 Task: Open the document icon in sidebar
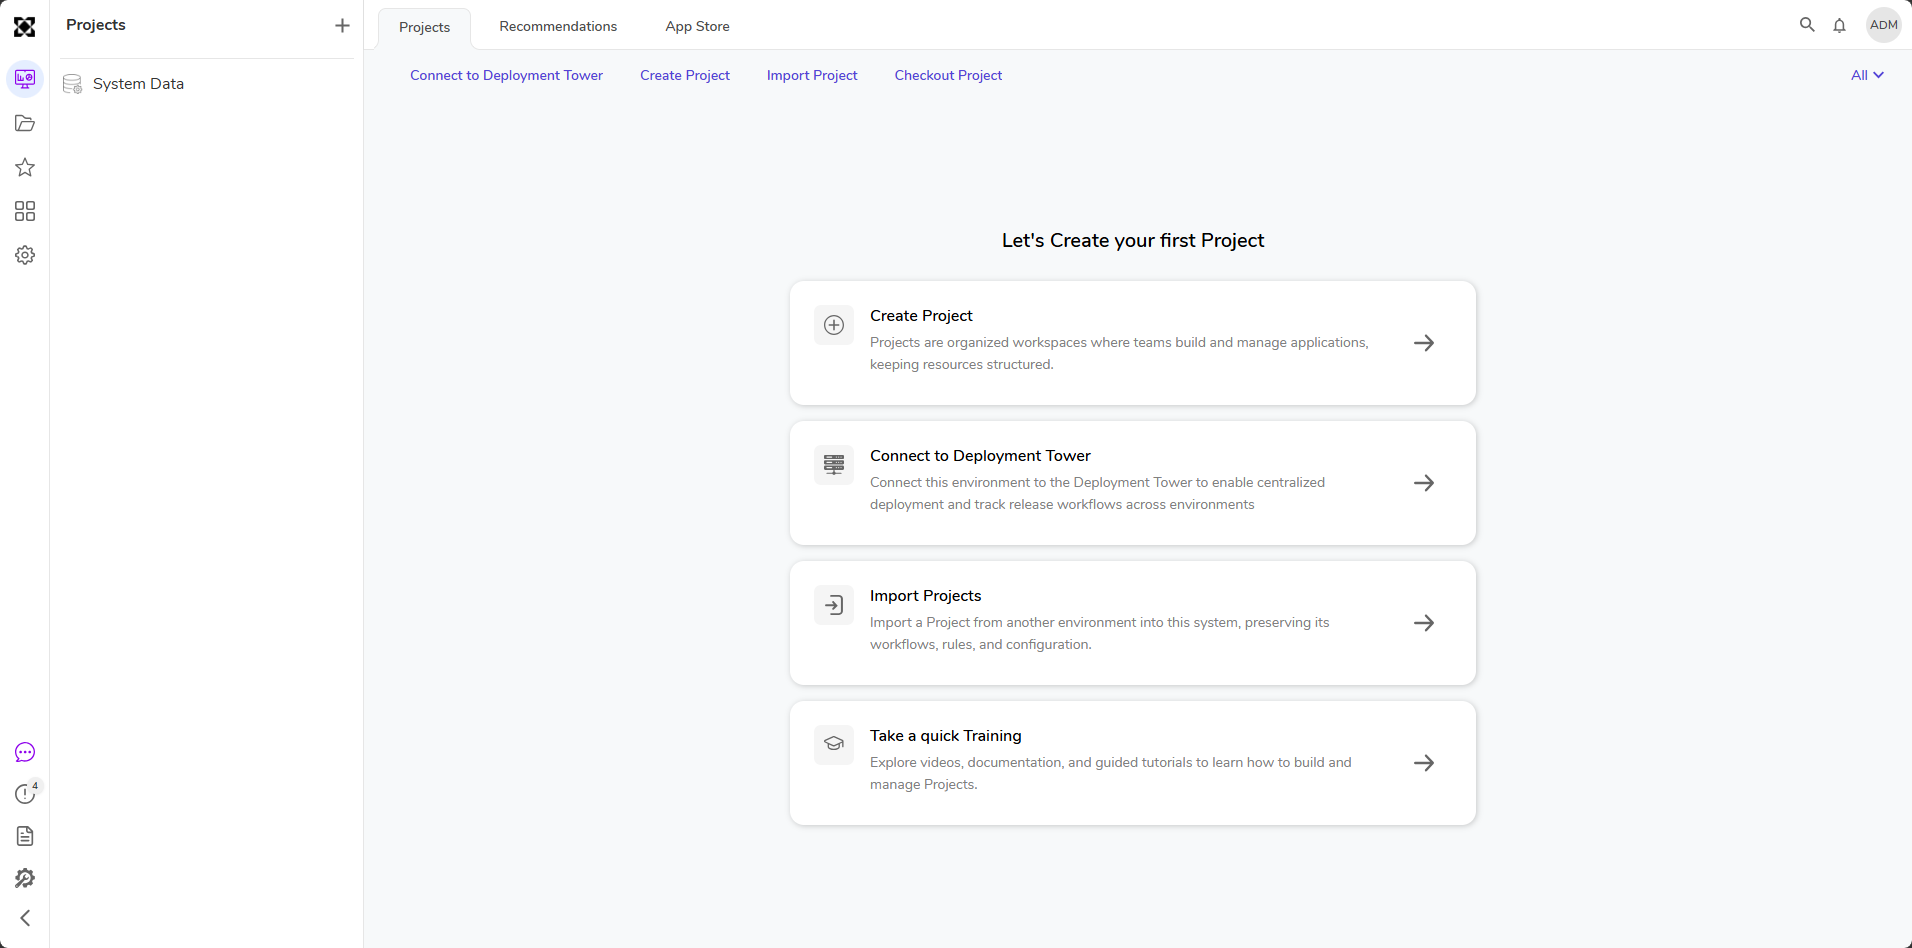[x=25, y=836]
